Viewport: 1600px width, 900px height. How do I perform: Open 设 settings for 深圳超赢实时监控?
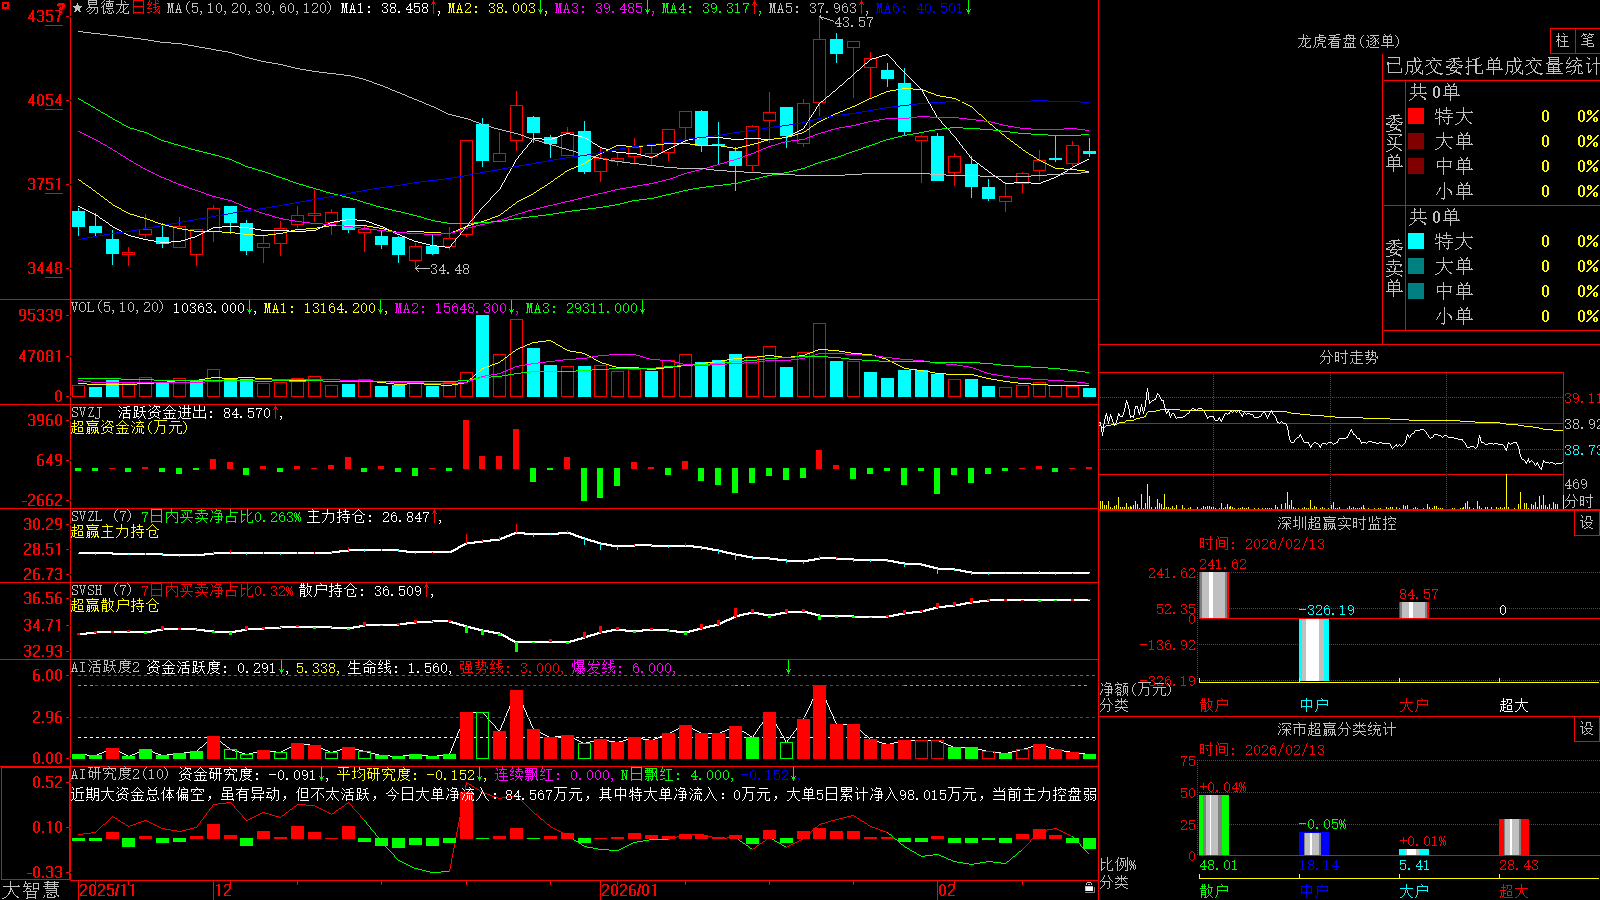(1587, 523)
